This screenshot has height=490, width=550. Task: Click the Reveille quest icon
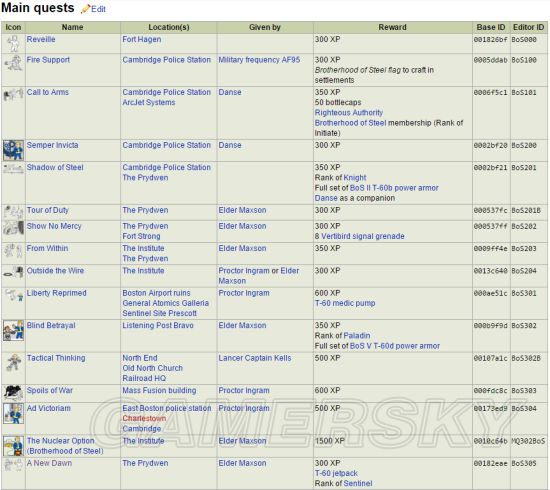click(x=13, y=43)
